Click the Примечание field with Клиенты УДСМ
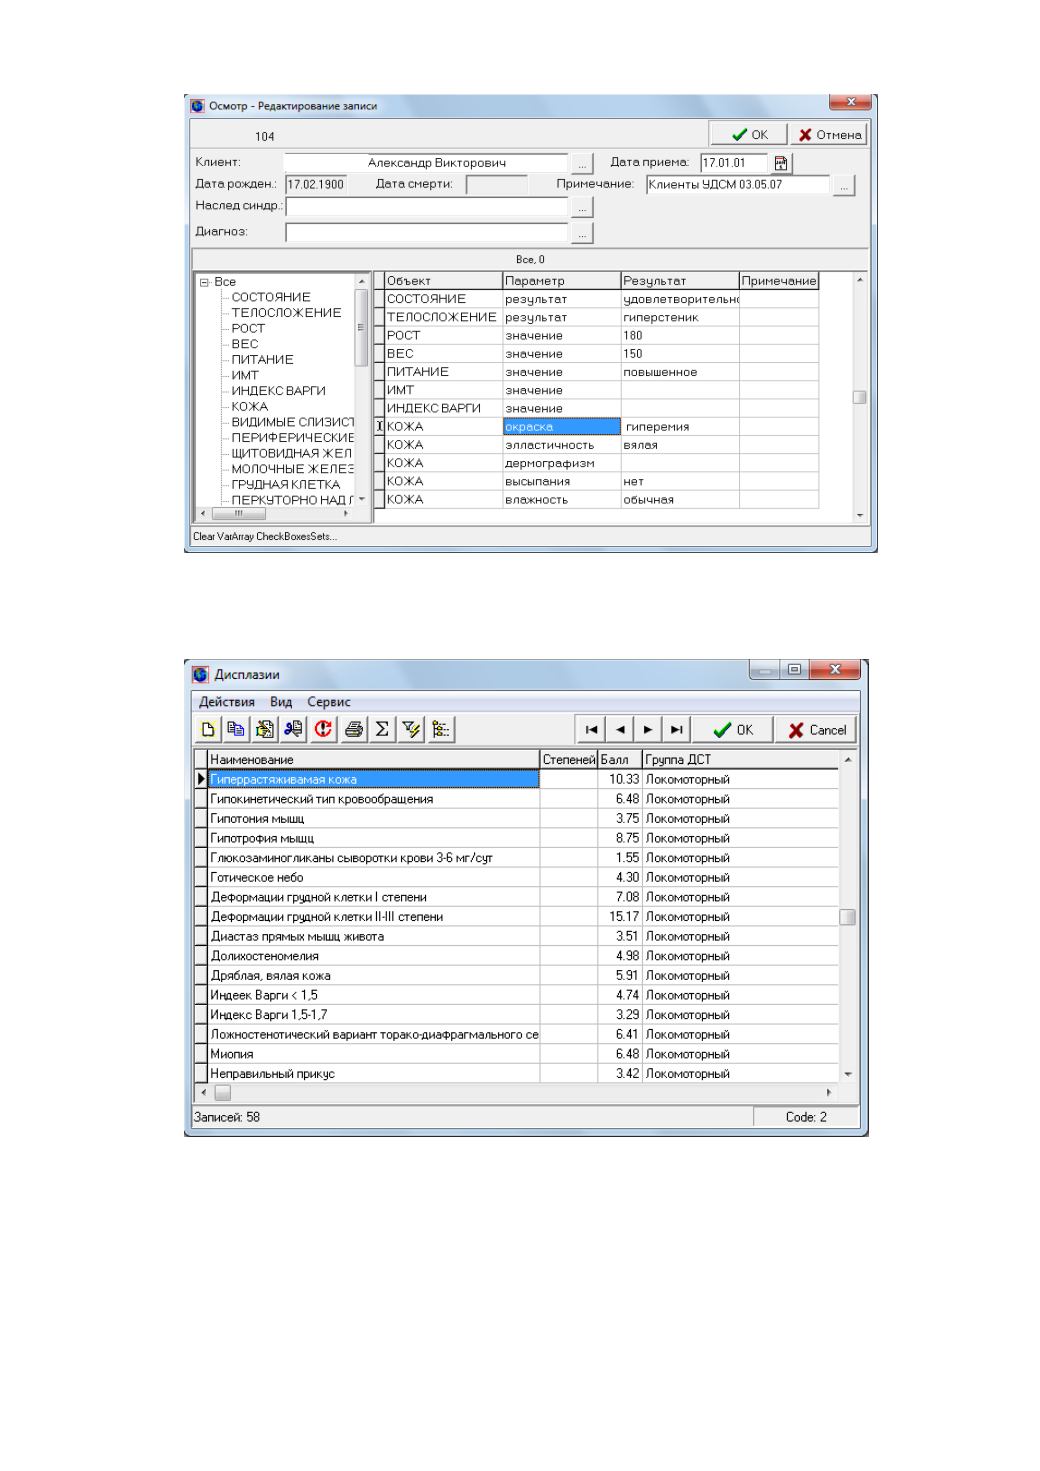 738,185
